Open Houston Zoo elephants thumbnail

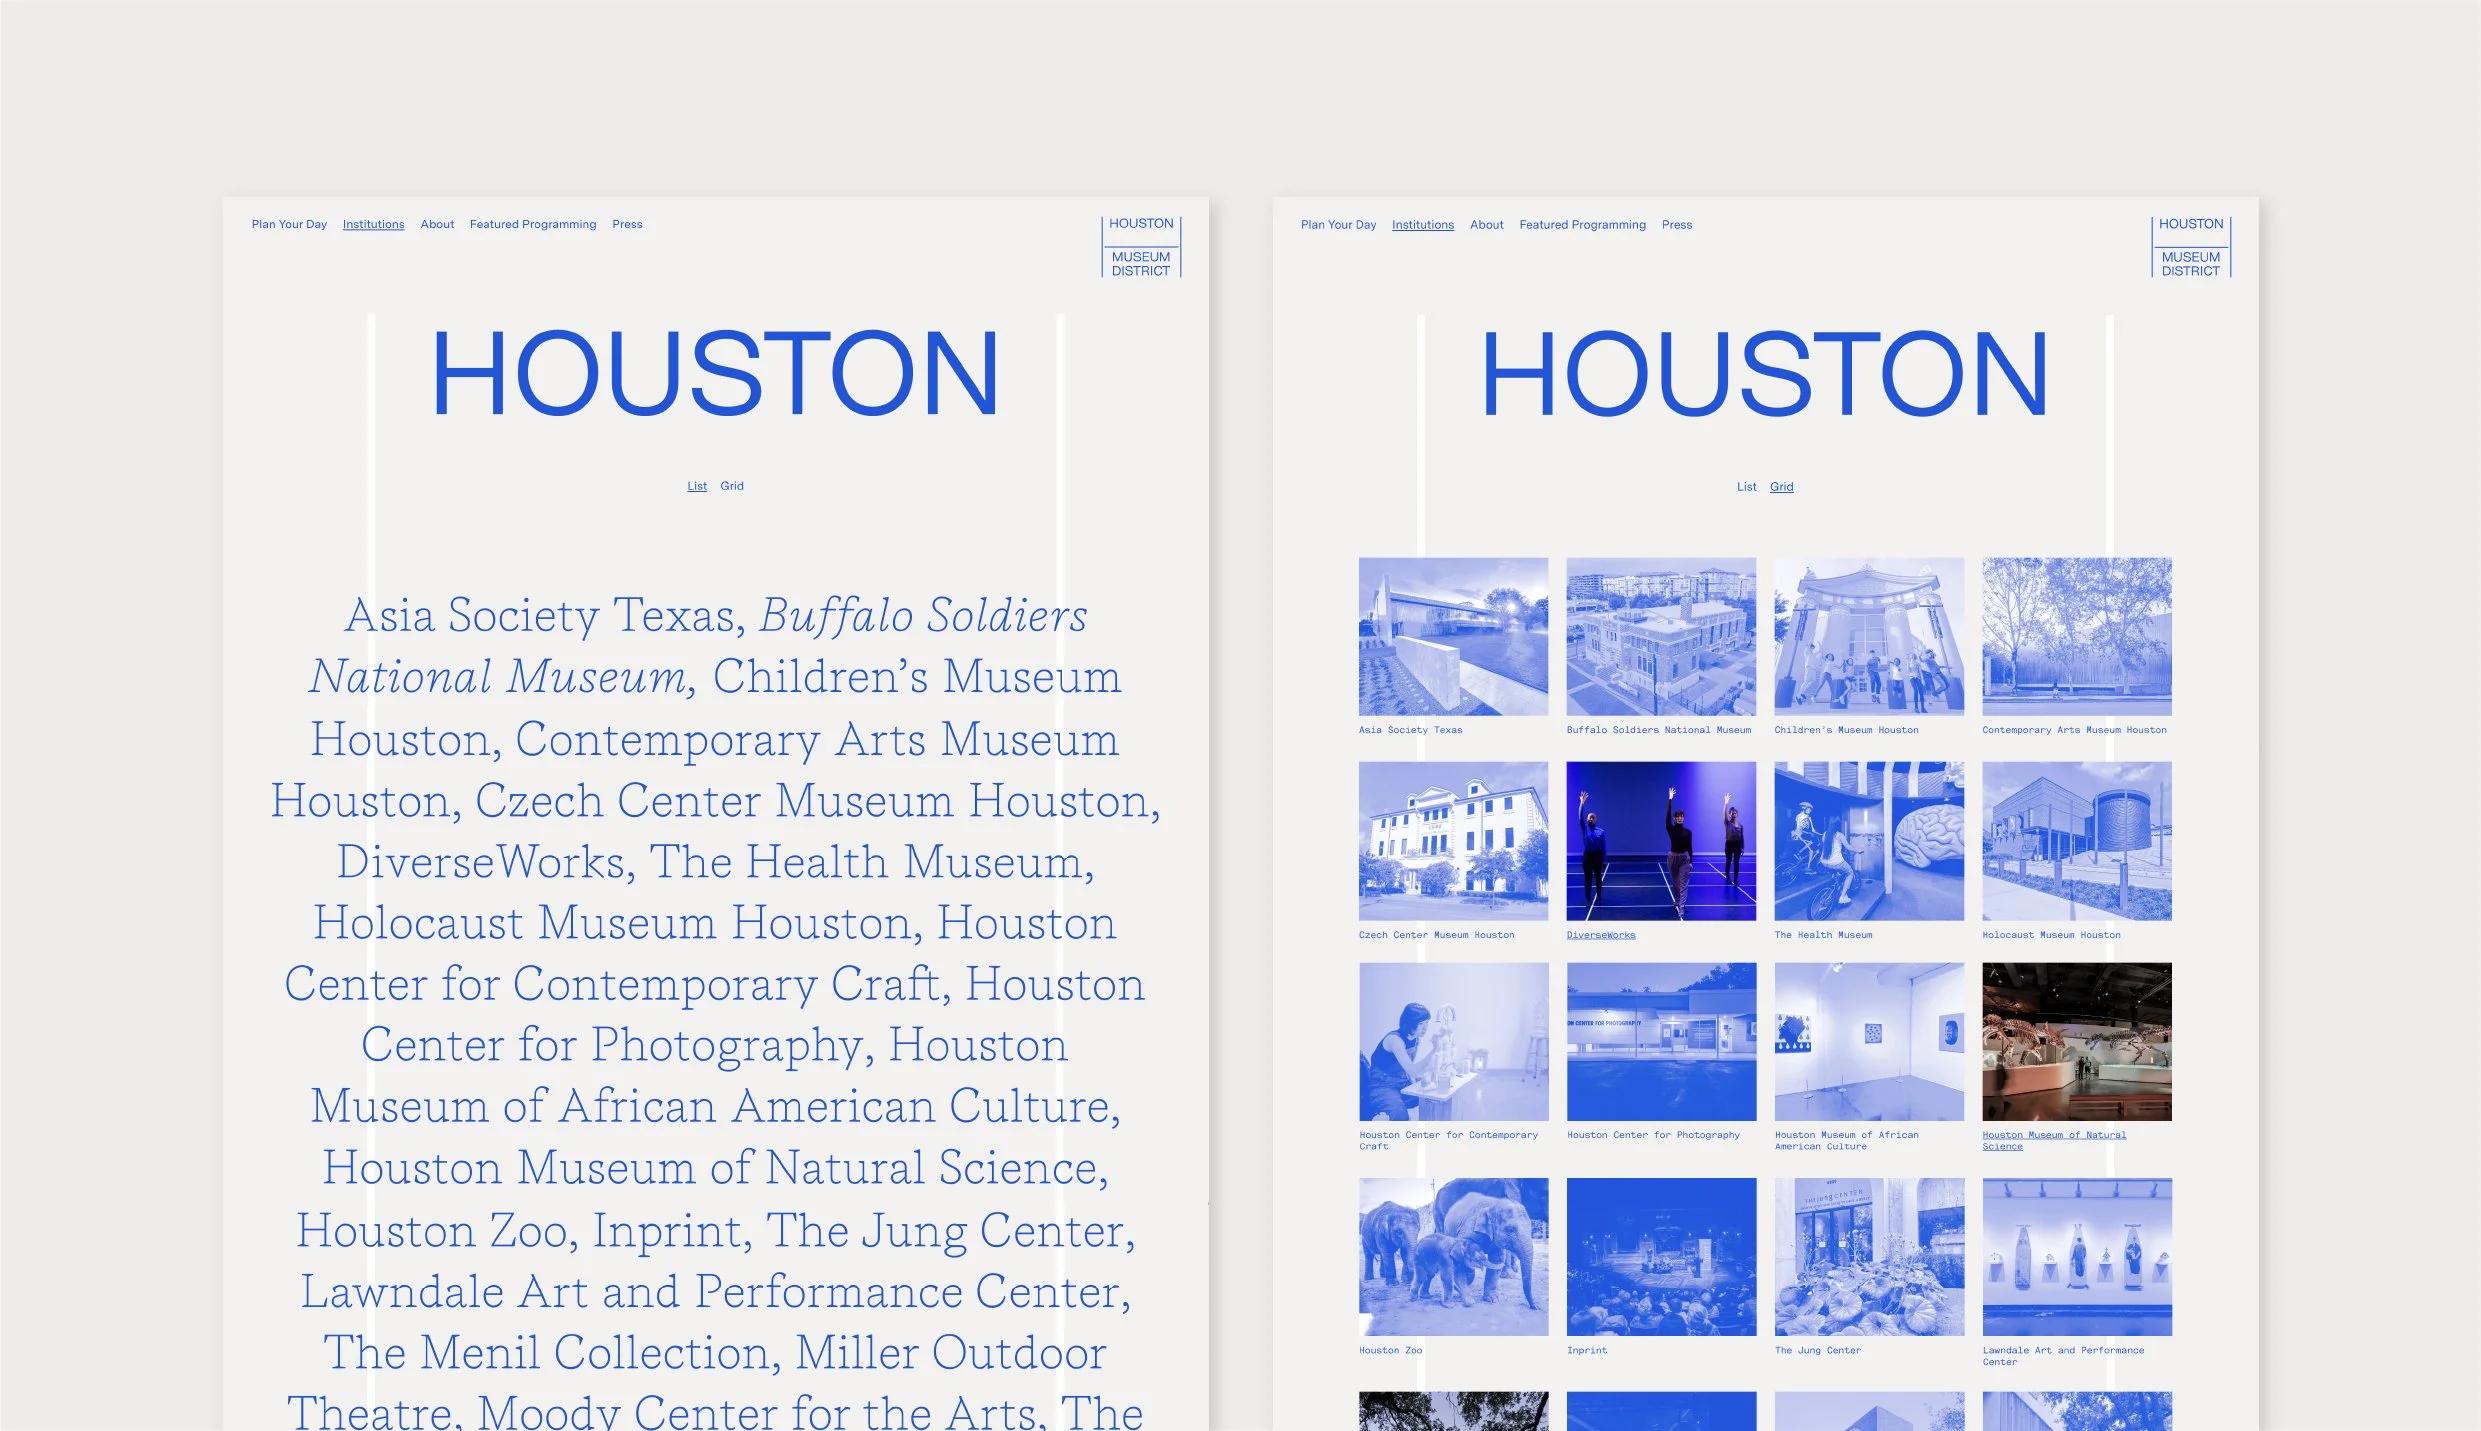pyautogui.click(x=1453, y=1256)
